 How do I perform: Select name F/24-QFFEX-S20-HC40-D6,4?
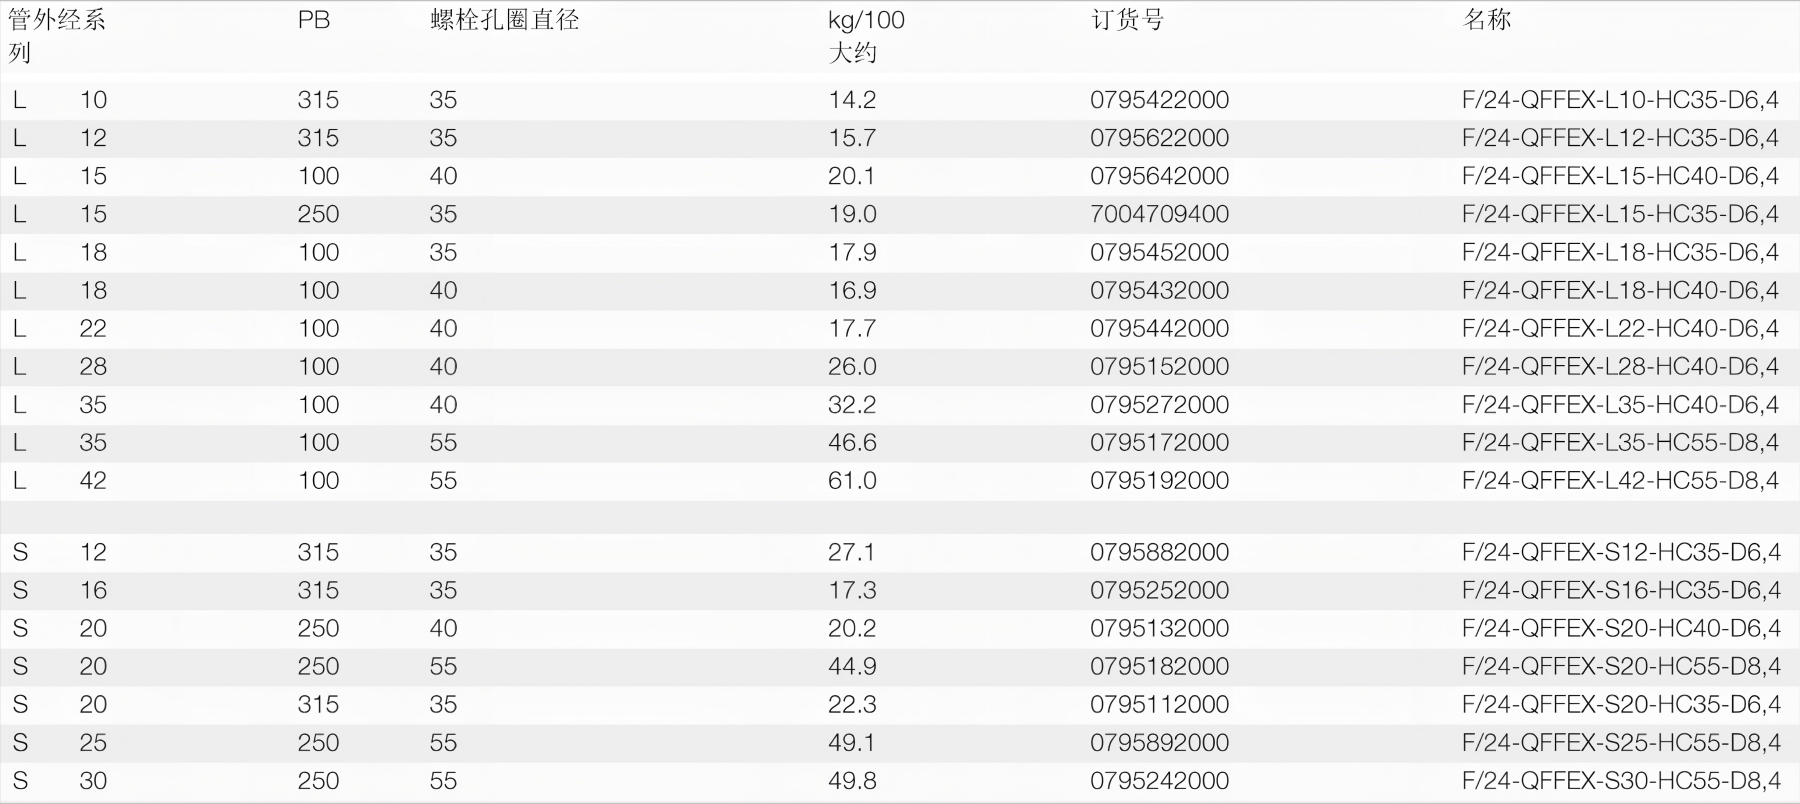1621,629
